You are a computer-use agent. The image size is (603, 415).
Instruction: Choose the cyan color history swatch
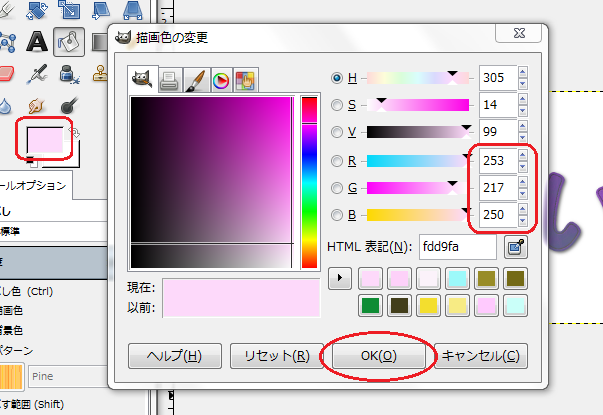point(457,278)
